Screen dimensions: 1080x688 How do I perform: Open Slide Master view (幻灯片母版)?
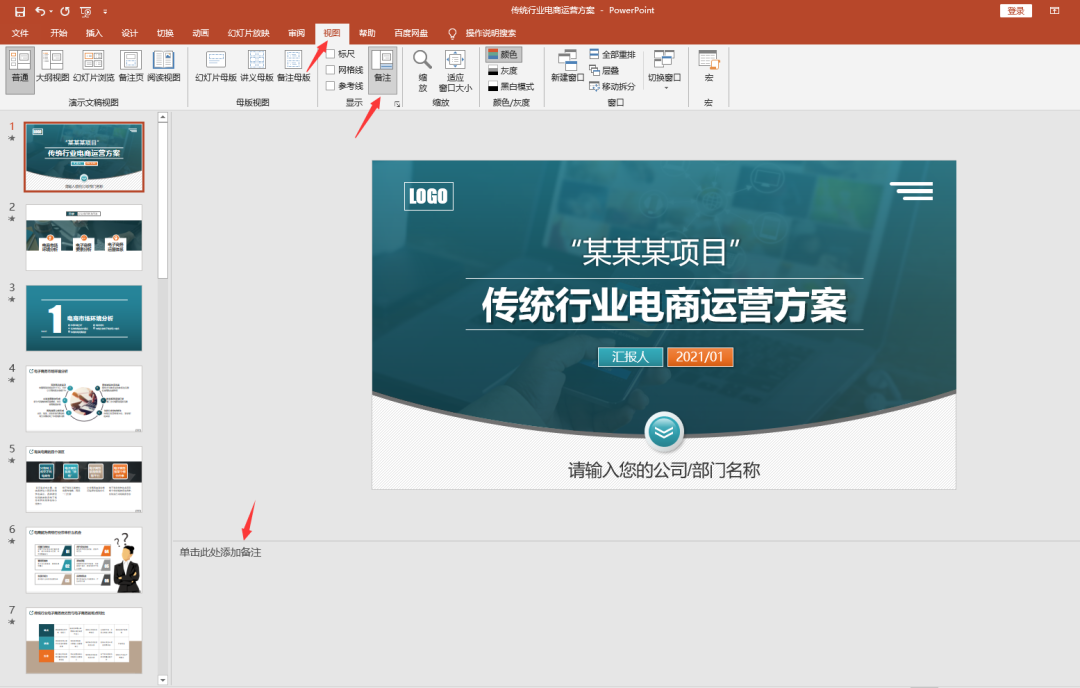(216, 66)
